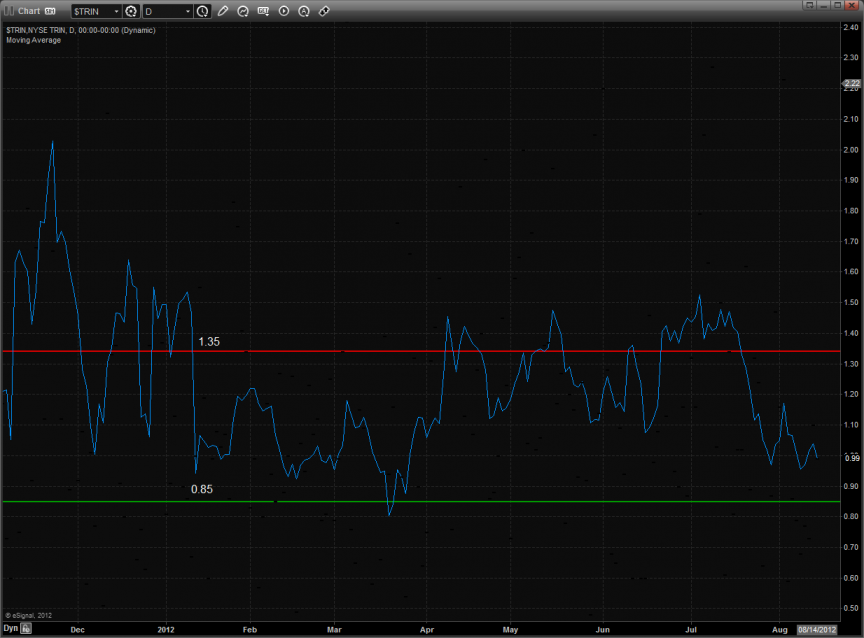Open the time template clock icon
This screenshot has width=864, height=638.
click(203, 11)
